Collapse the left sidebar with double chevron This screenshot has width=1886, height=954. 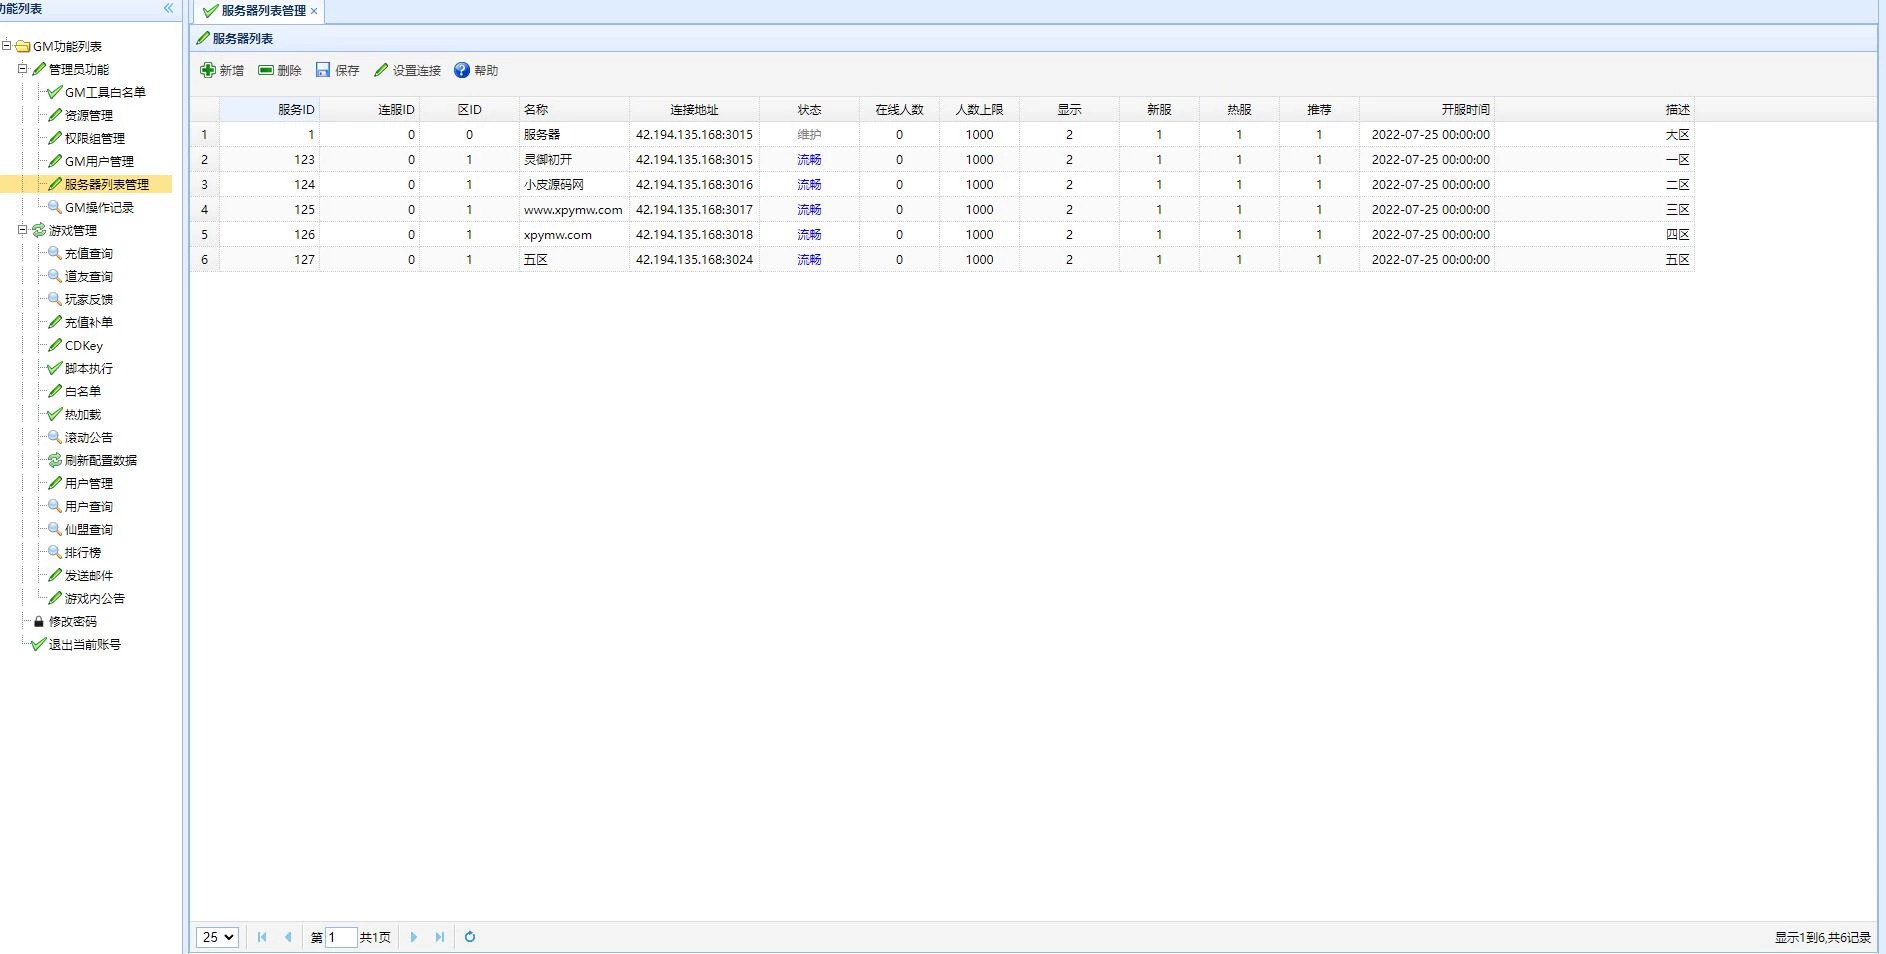[168, 8]
